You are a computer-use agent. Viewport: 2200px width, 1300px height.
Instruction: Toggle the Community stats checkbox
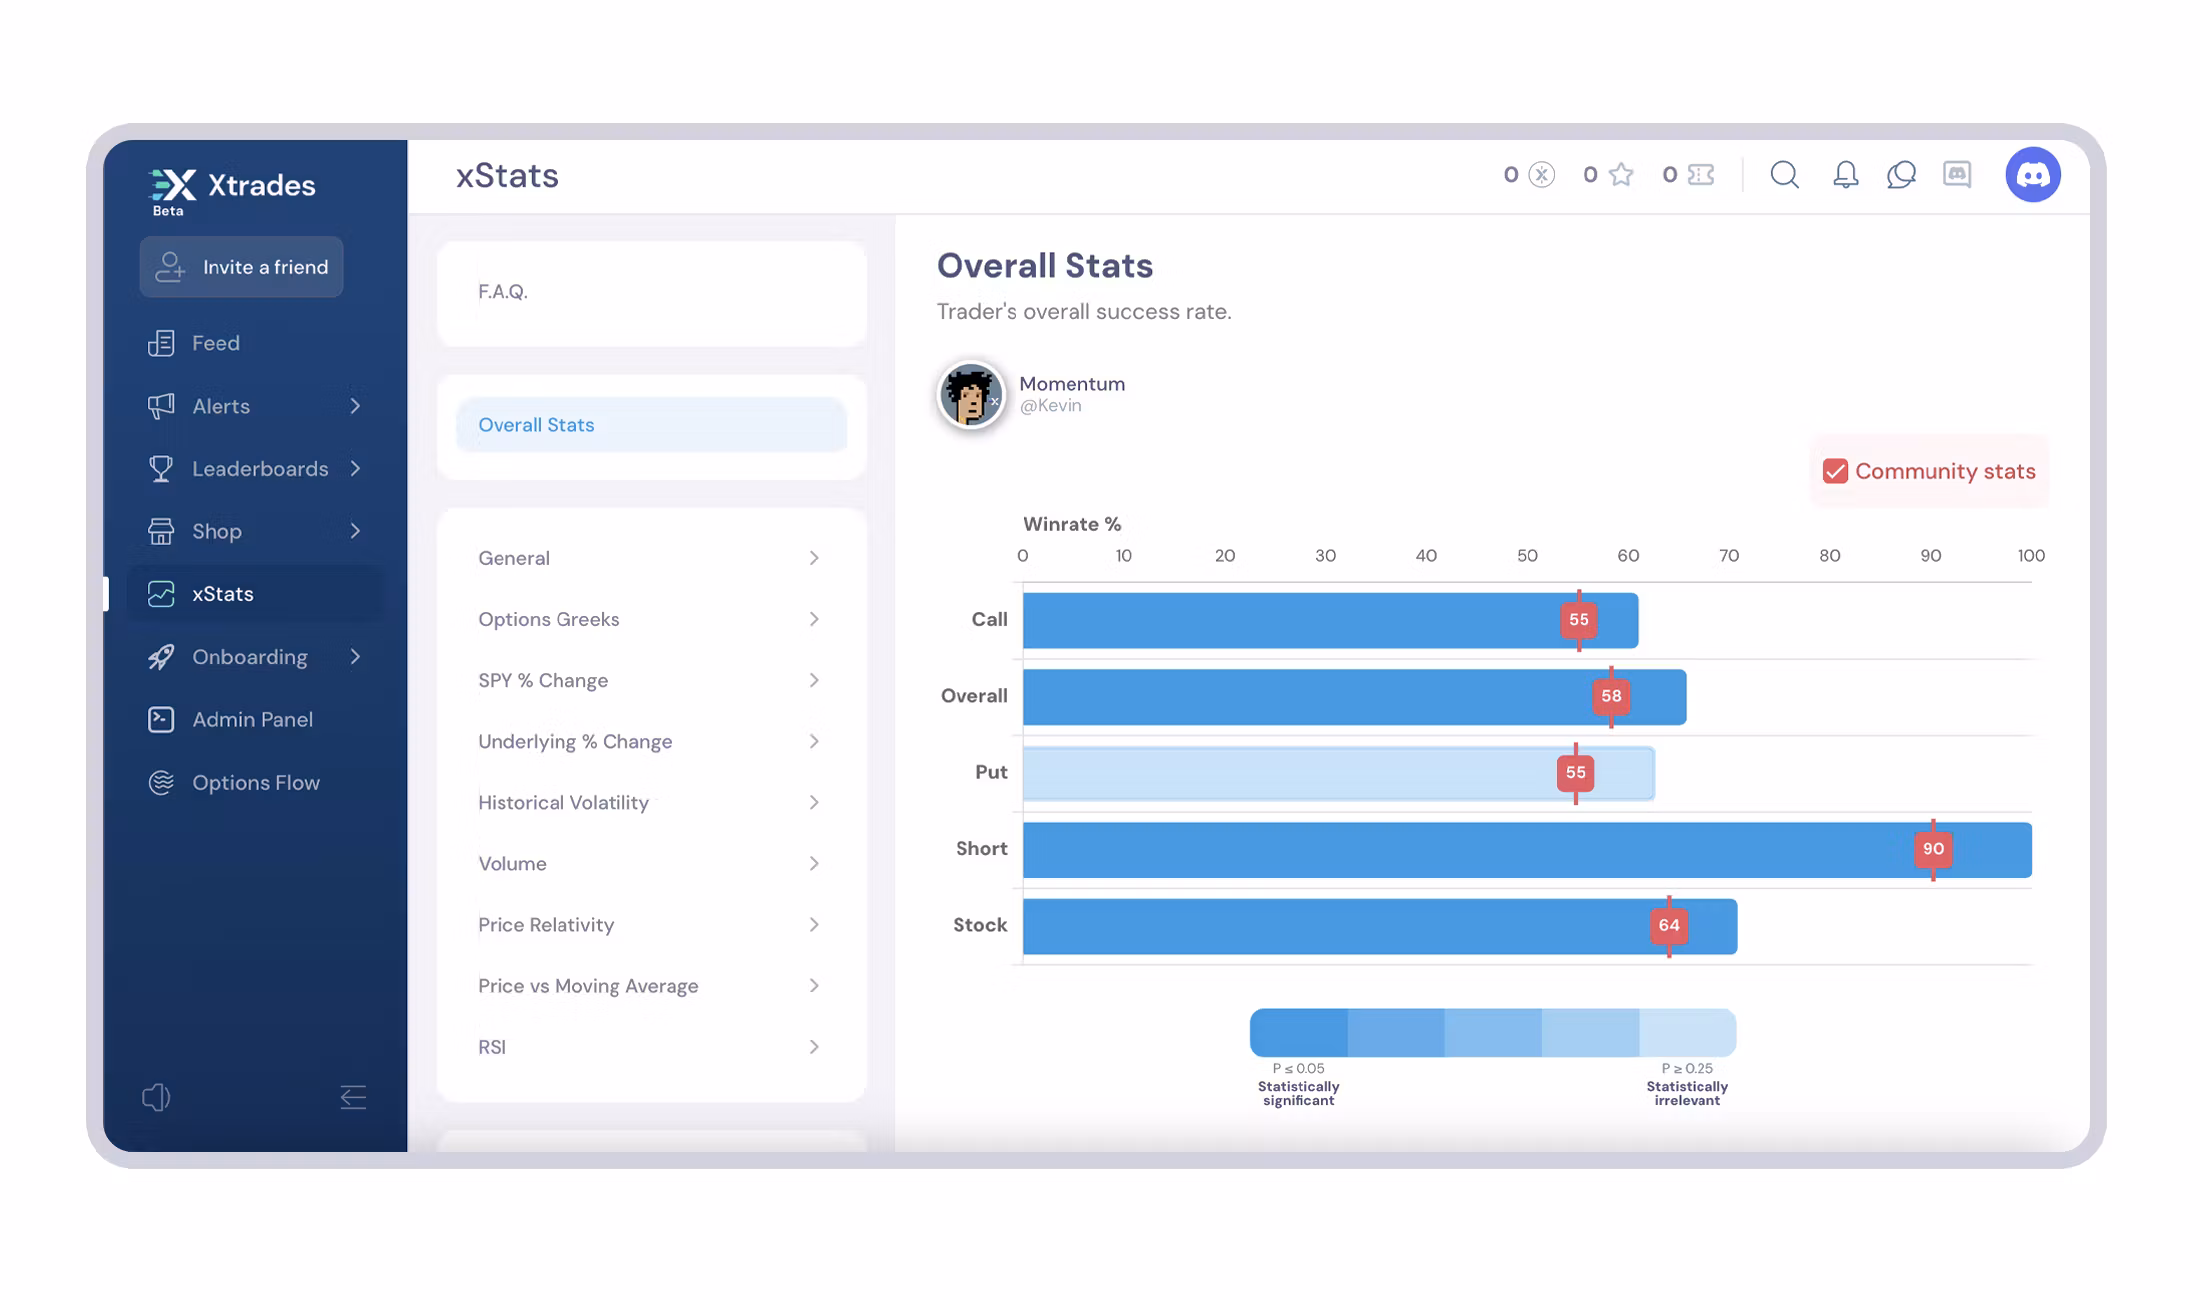(x=1835, y=471)
